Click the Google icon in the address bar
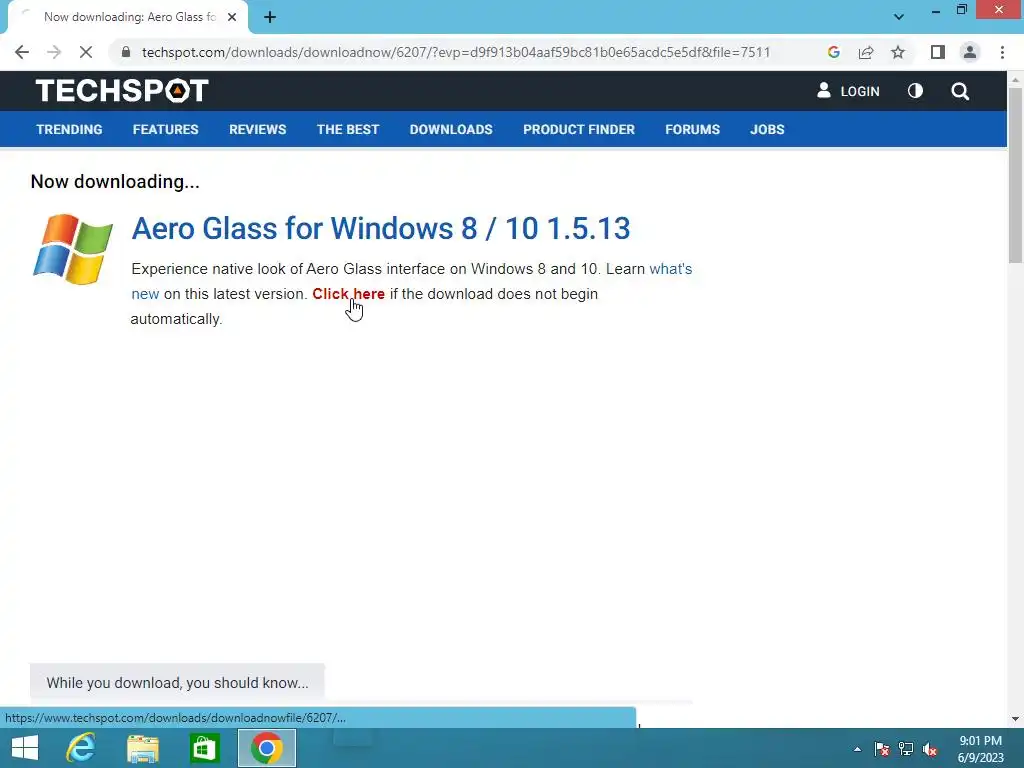The height and width of the screenshot is (768, 1024). point(833,52)
